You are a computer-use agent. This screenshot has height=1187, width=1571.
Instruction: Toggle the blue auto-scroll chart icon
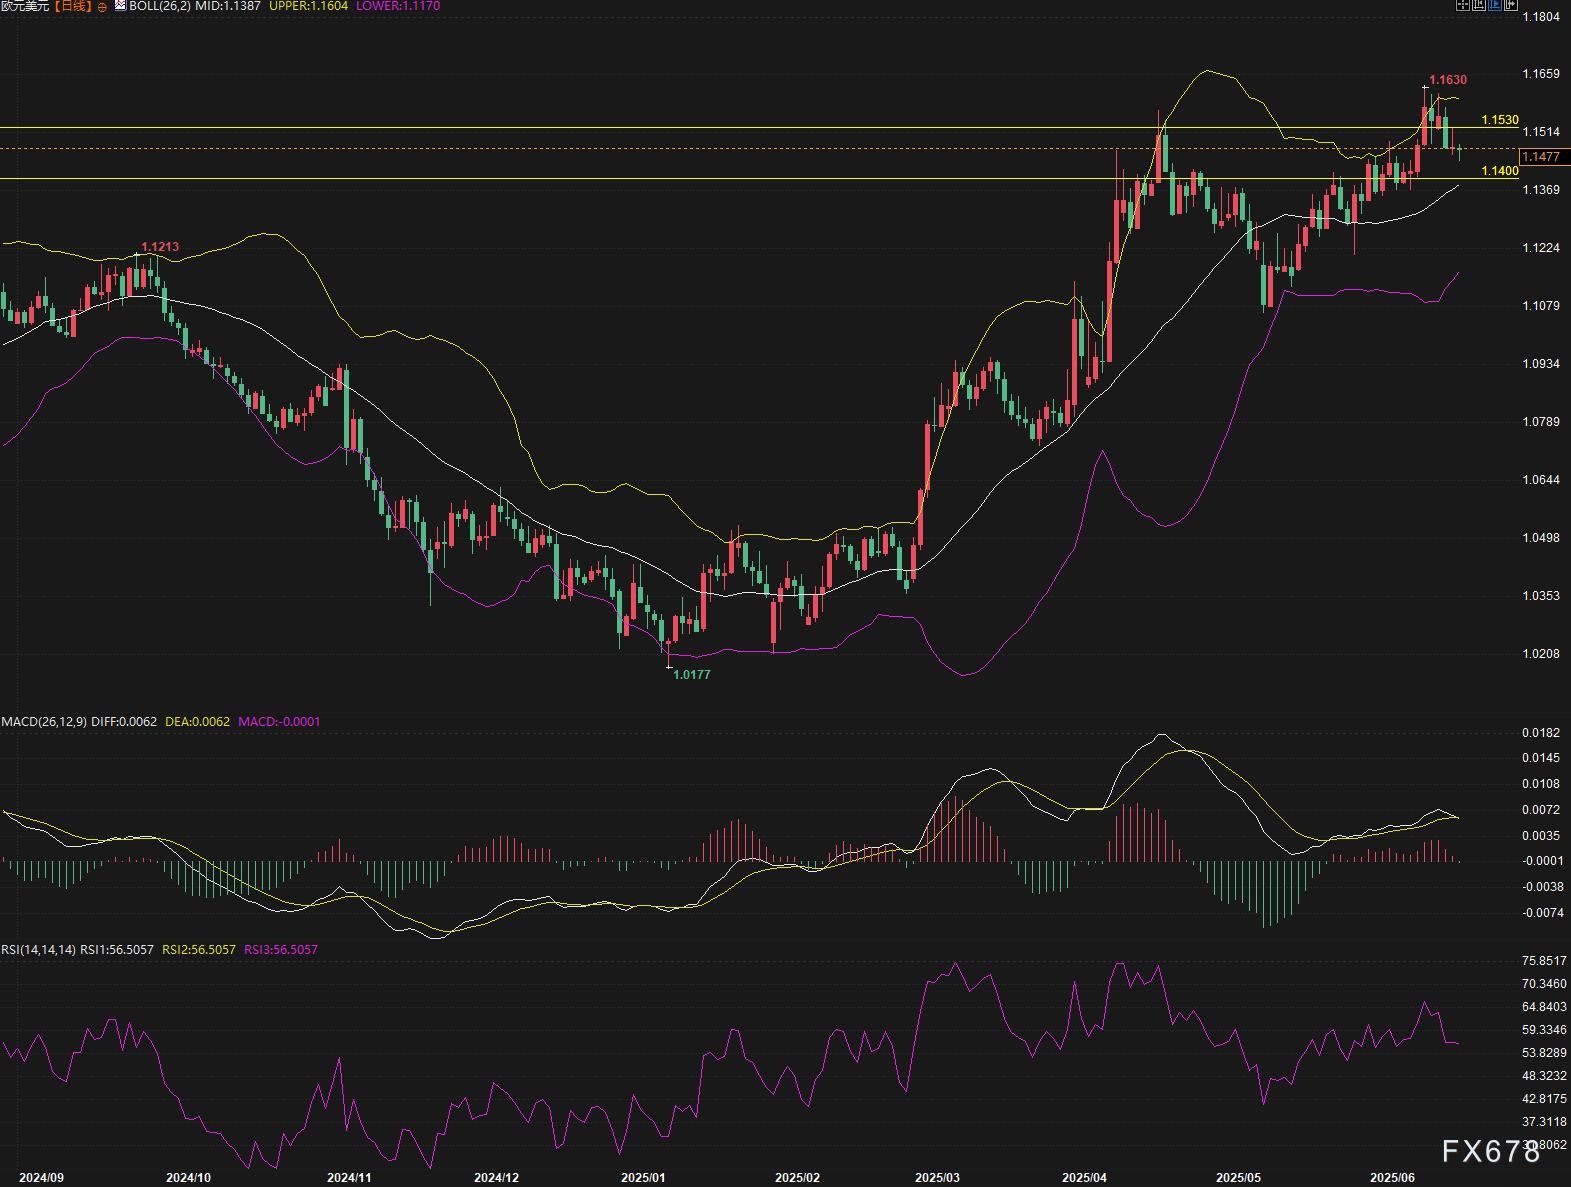click(x=1496, y=5)
